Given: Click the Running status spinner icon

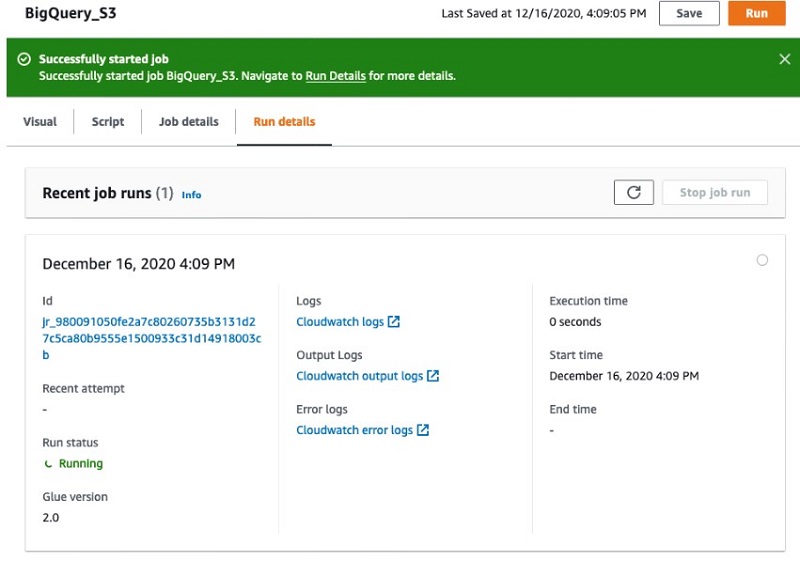Looking at the screenshot, I should pos(48,464).
